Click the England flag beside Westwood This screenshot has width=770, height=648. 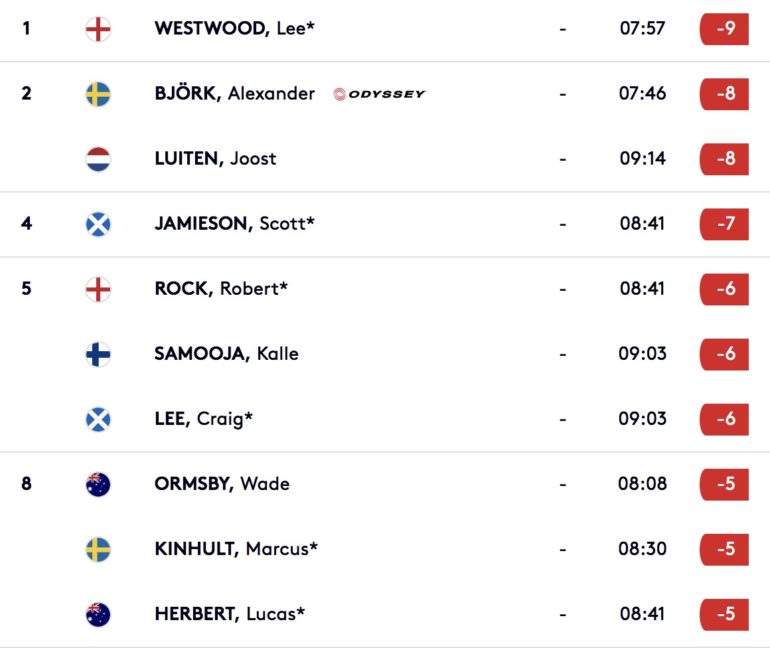pyautogui.click(x=98, y=29)
